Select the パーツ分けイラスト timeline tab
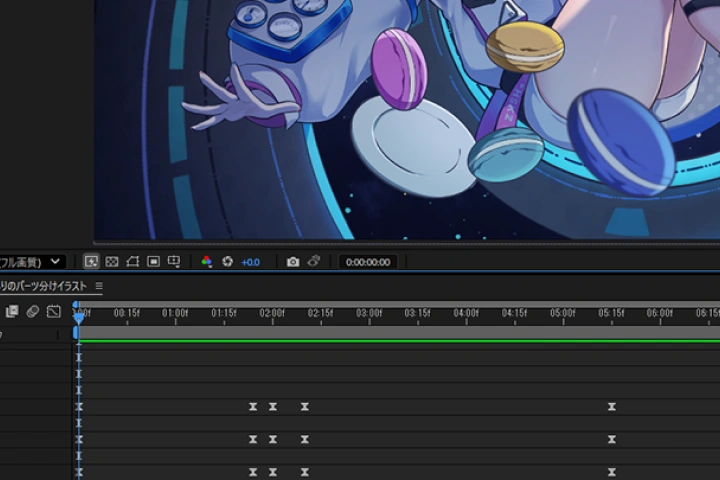 point(44,286)
